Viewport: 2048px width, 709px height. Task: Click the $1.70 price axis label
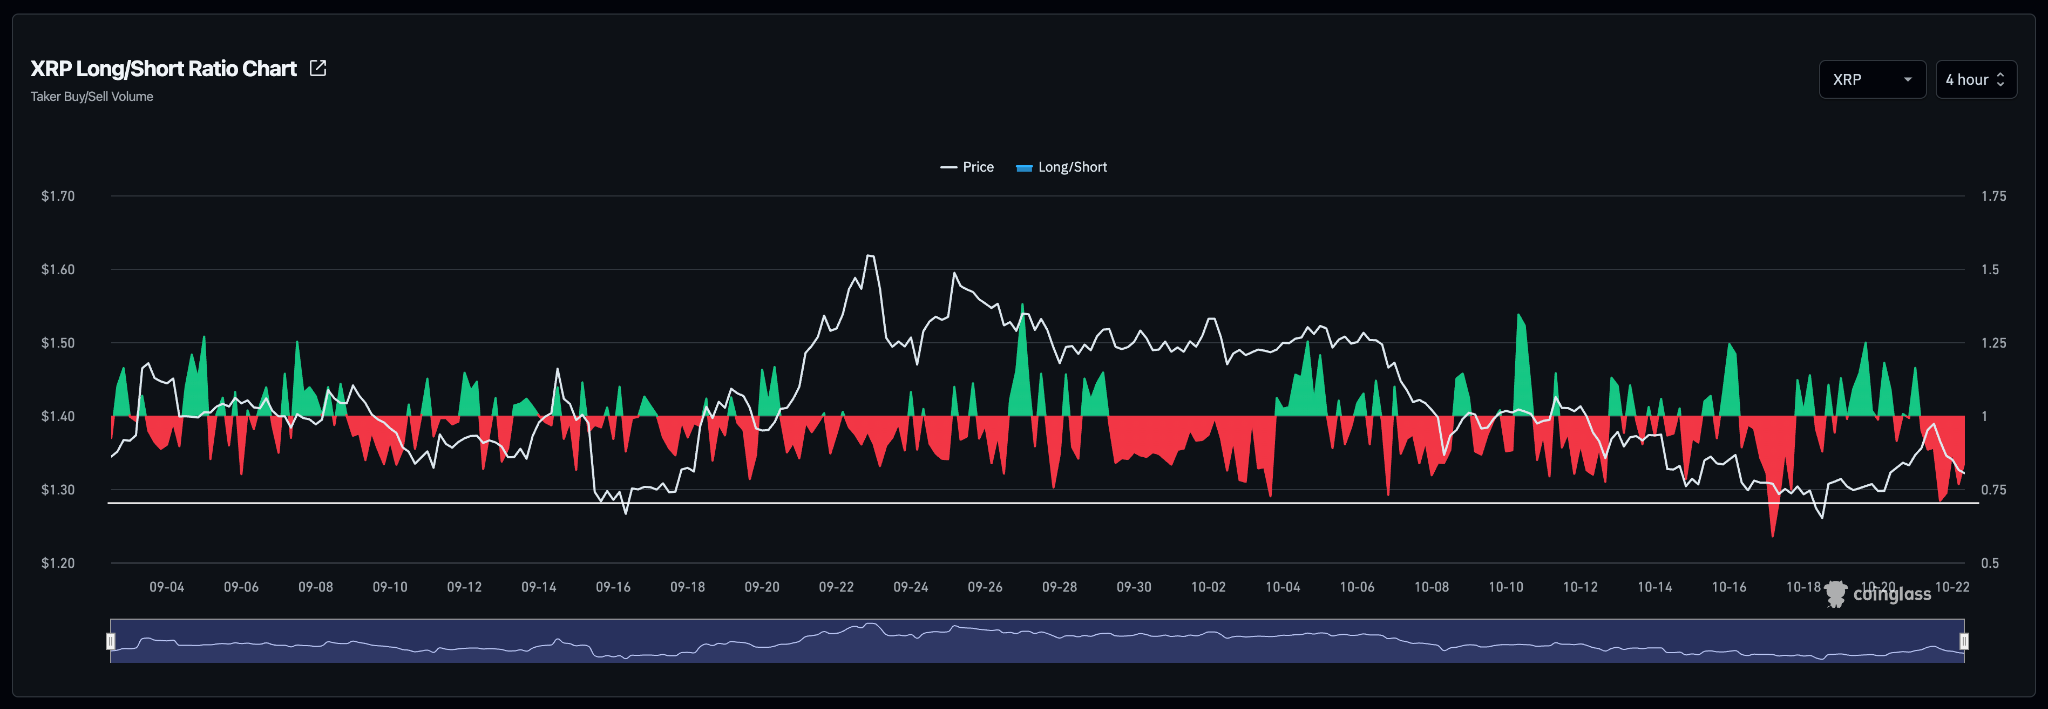58,196
